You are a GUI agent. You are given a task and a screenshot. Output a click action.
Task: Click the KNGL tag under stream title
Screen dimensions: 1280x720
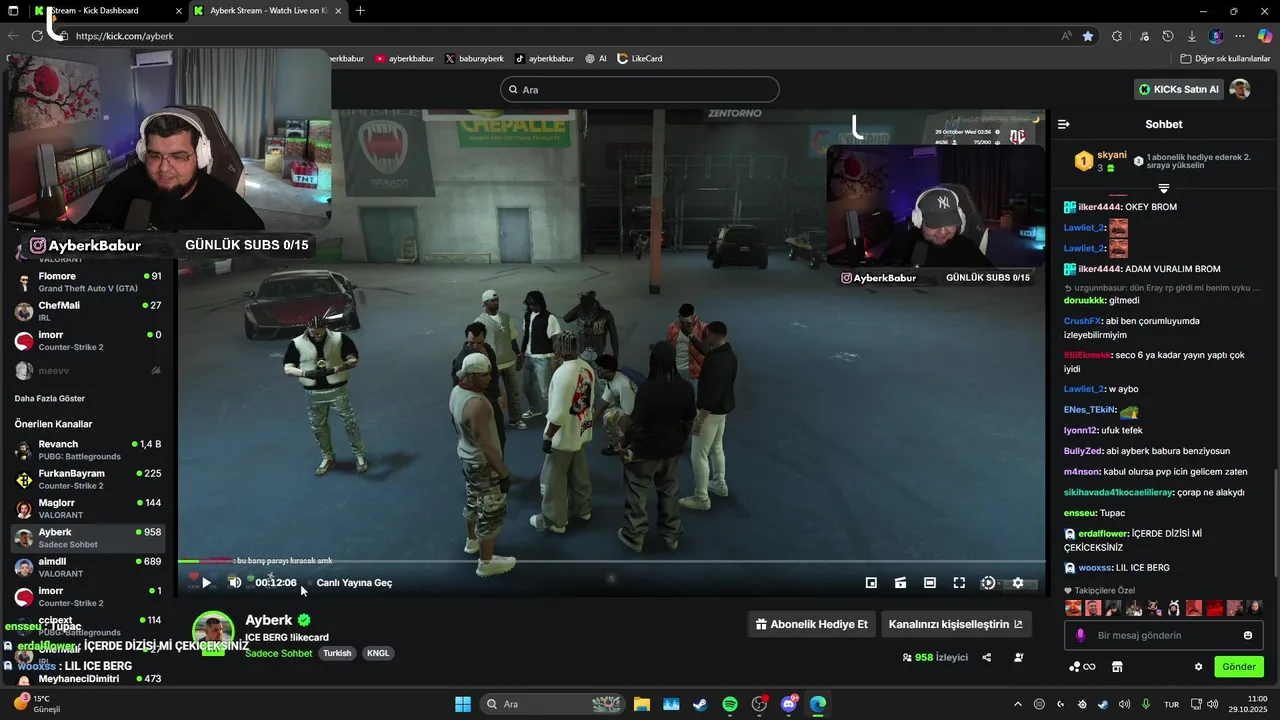[378, 653]
